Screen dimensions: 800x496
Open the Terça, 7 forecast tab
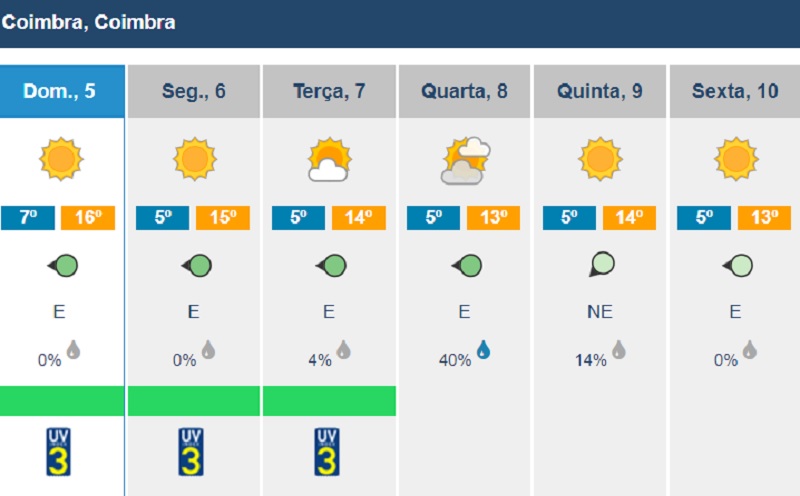click(329, 91)
